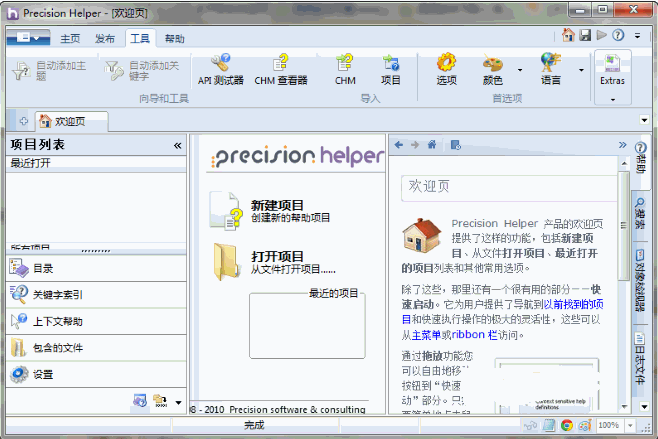Viewport: 658px width, 439px height.
Task: Click the 欢迎页 title field in help
Action: [x=509, y=187]
